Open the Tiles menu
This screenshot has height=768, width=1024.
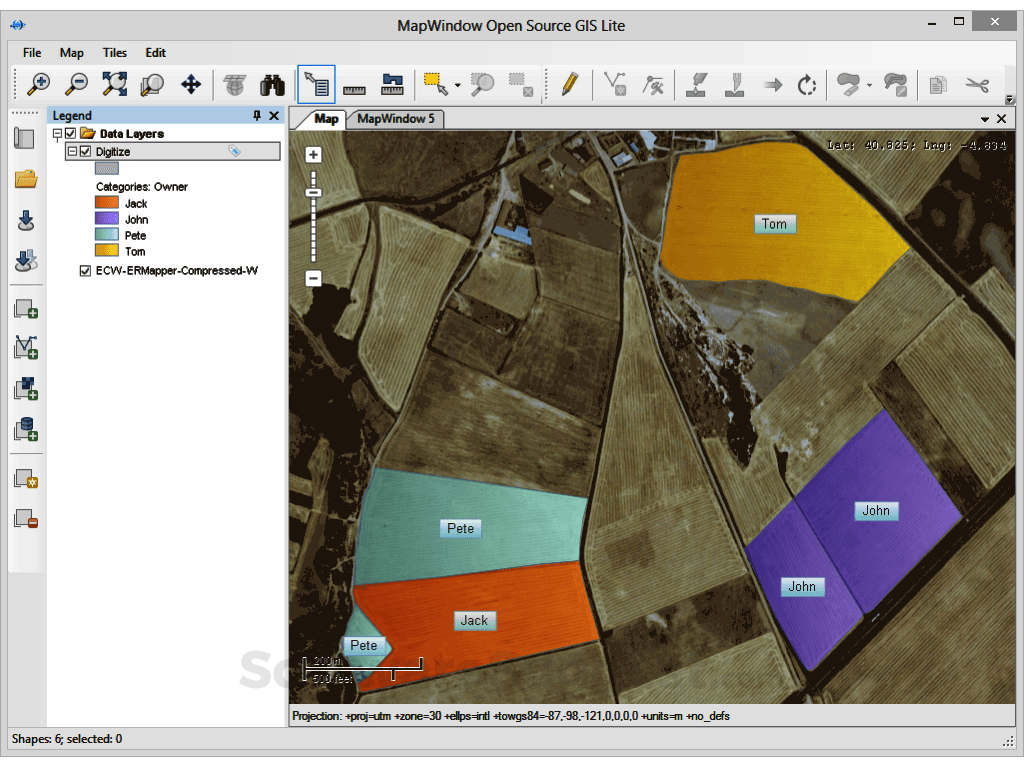pyautogui.click(x=114, y=53)
